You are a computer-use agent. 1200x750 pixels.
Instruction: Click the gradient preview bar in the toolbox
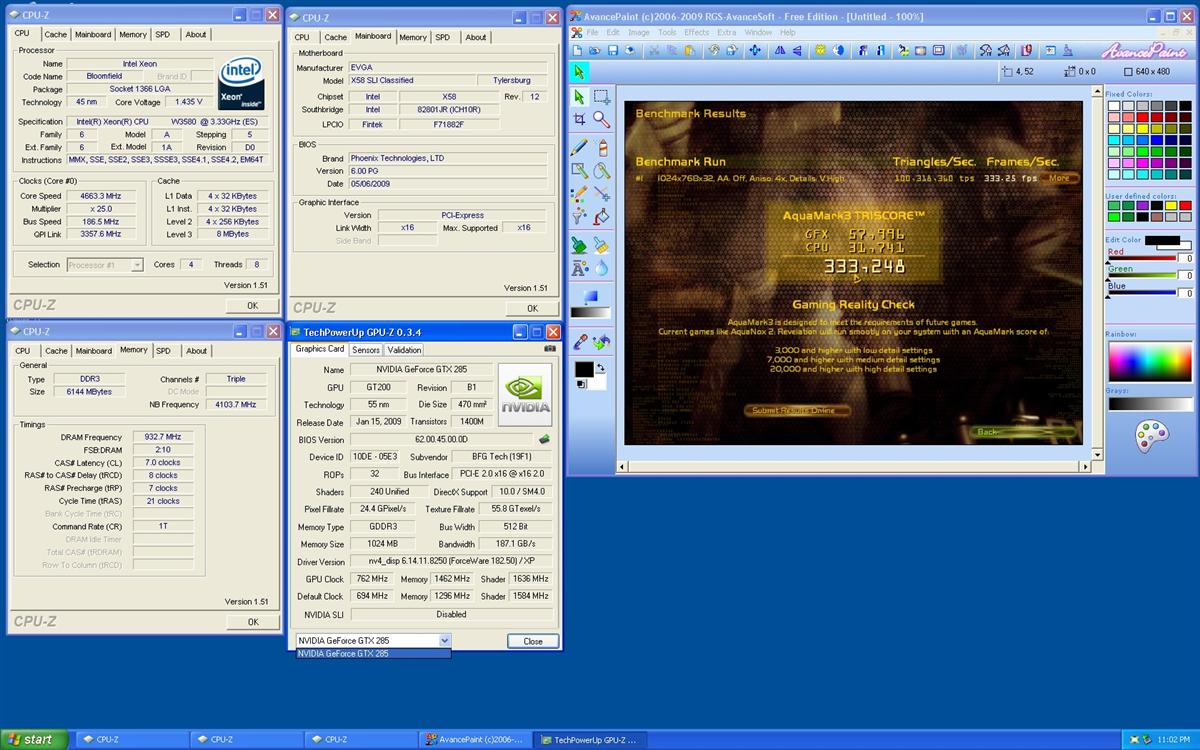click(x=590, y=313)
